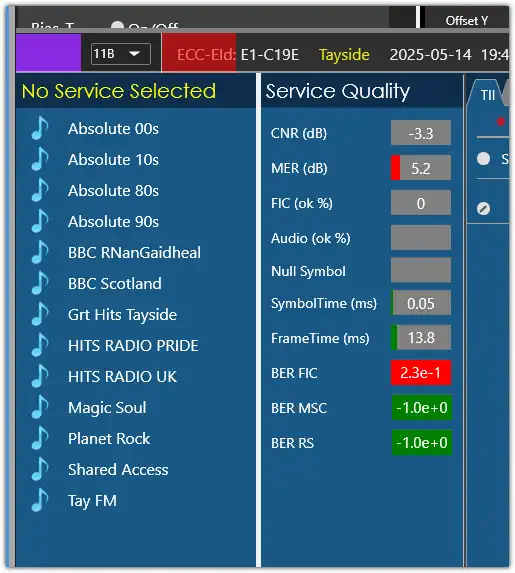
Task: Click the MER (dB) label
Action: pyautogui.click(x=299, y=168)
